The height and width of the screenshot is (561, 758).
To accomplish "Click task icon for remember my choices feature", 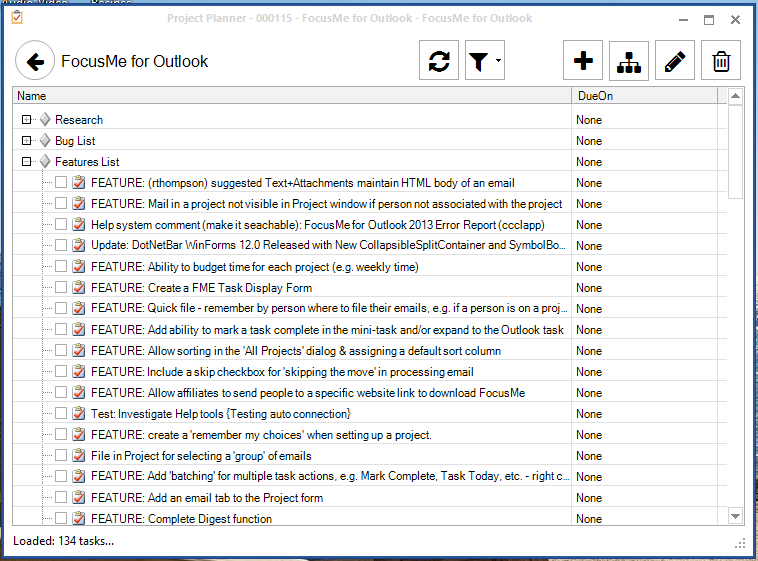I will (78, 434).
